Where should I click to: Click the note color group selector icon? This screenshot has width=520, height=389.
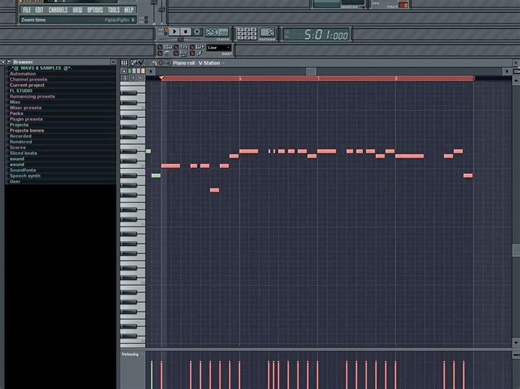pos(124,71)
